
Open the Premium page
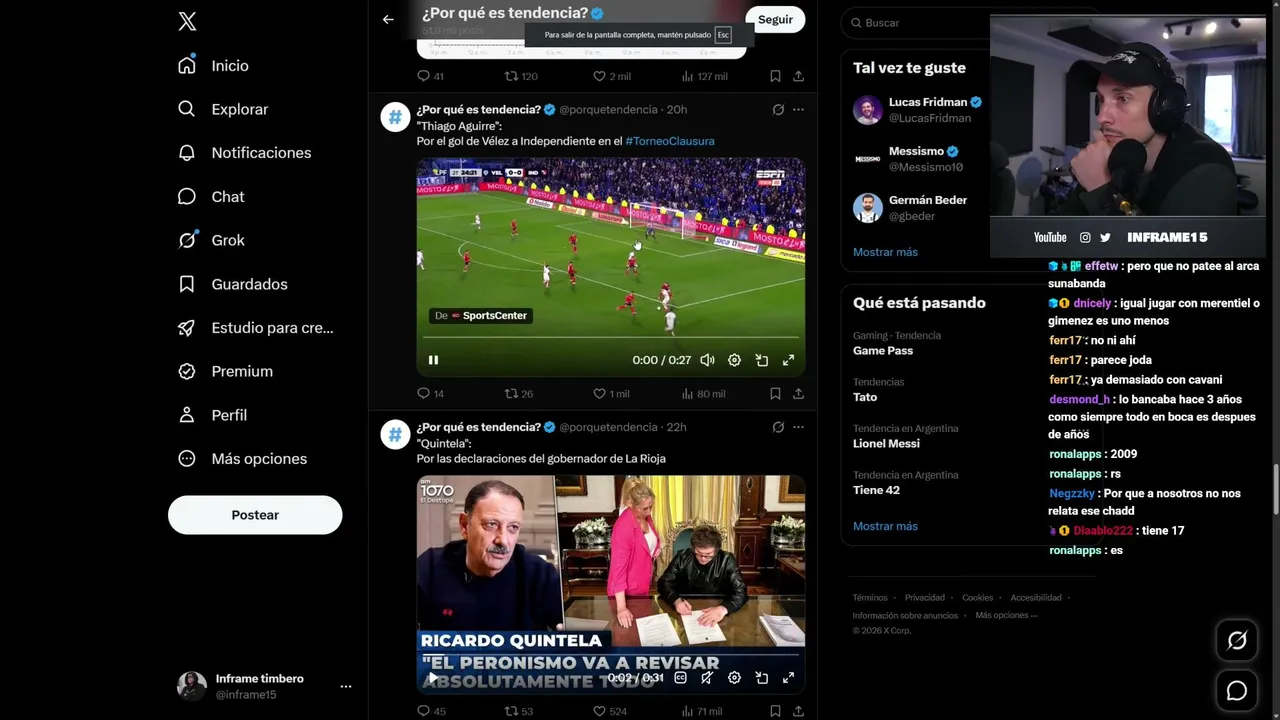click(x=224, y=371)
